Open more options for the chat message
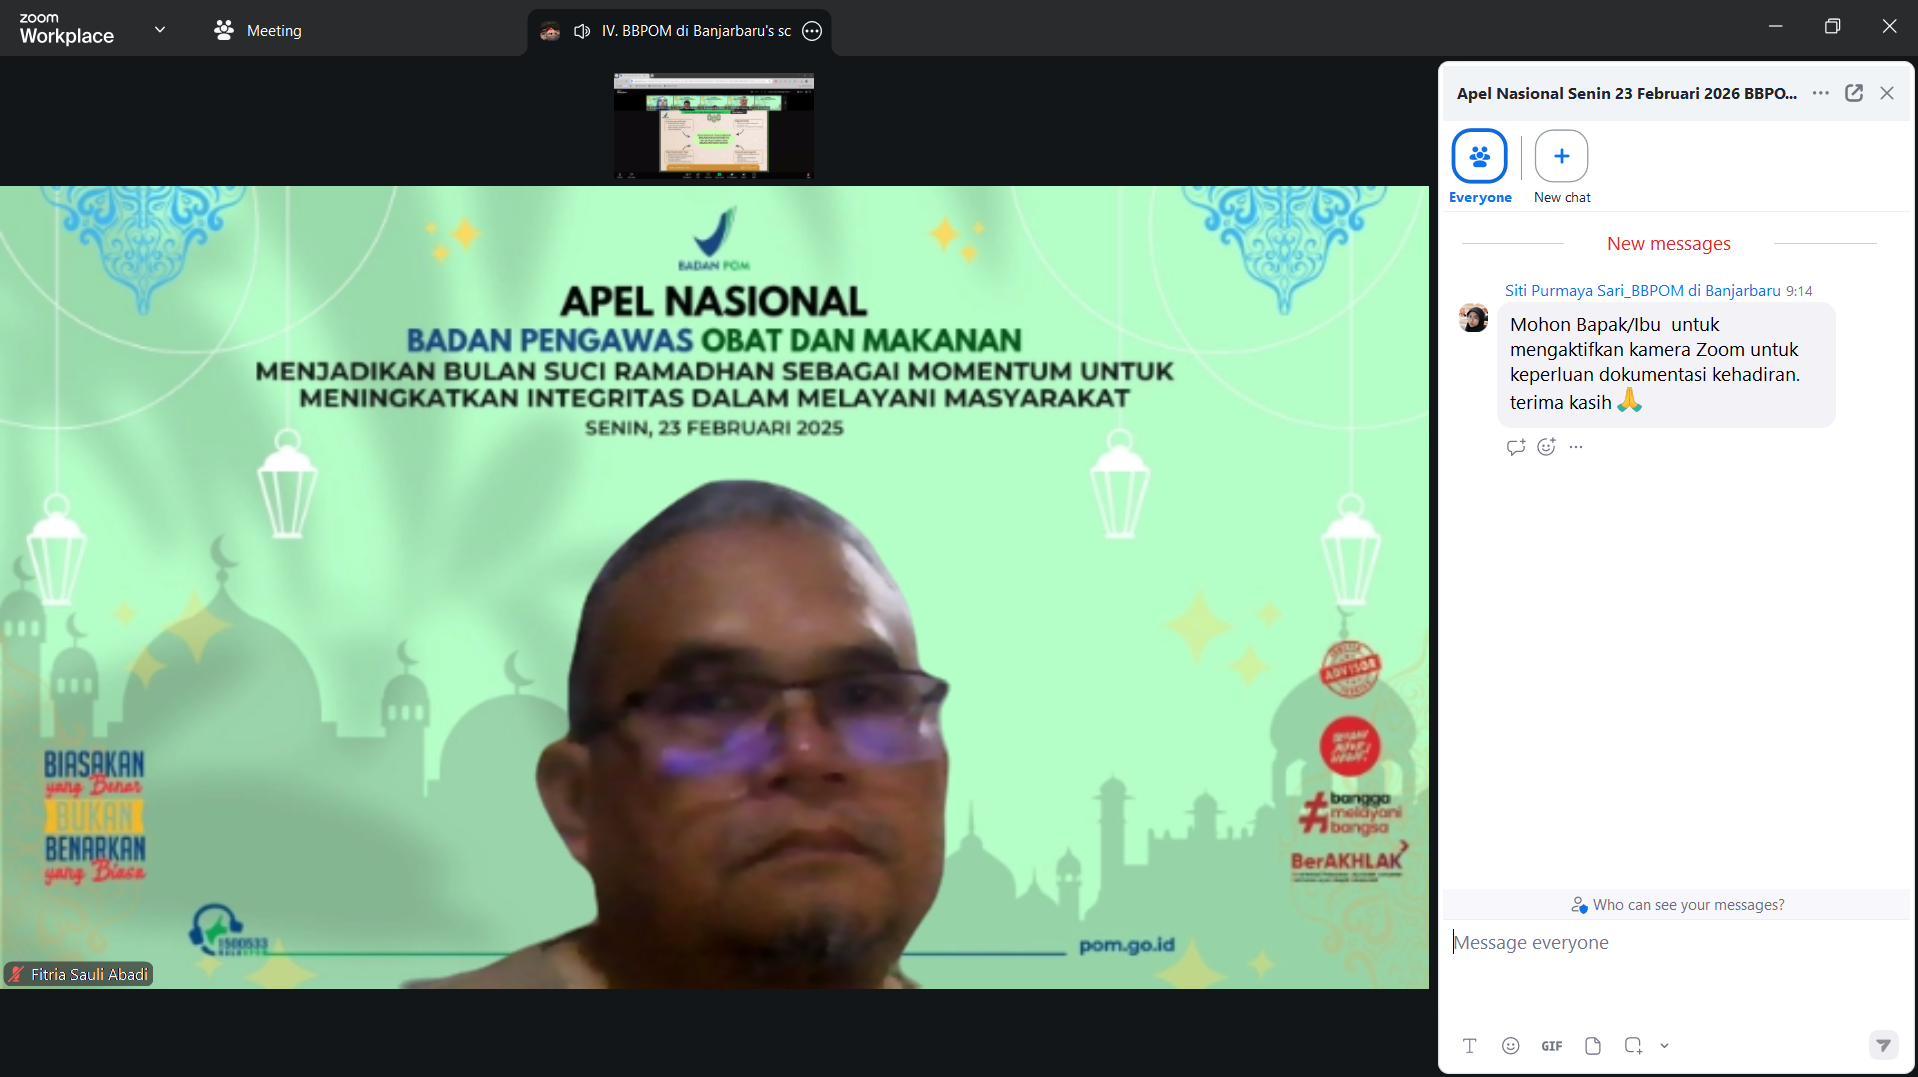Screen dimensions: 1918x1077 1576,447
